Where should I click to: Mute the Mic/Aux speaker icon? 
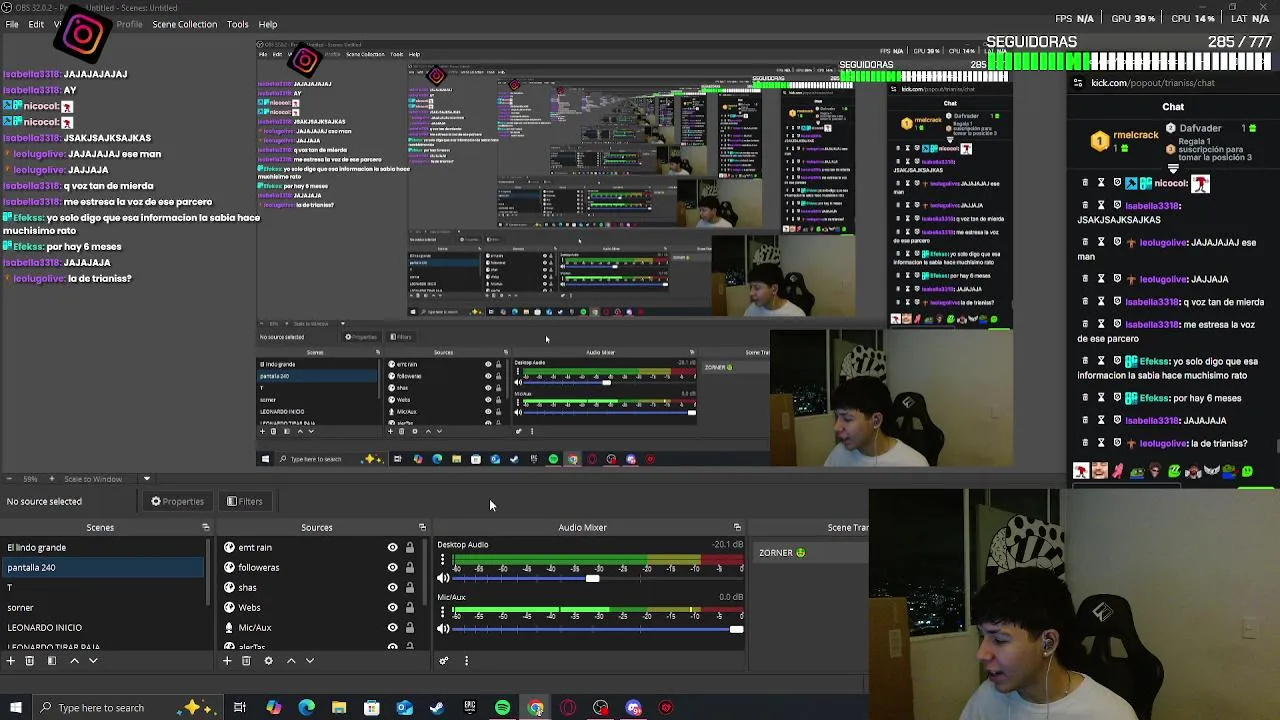click(x=444, y=629)
